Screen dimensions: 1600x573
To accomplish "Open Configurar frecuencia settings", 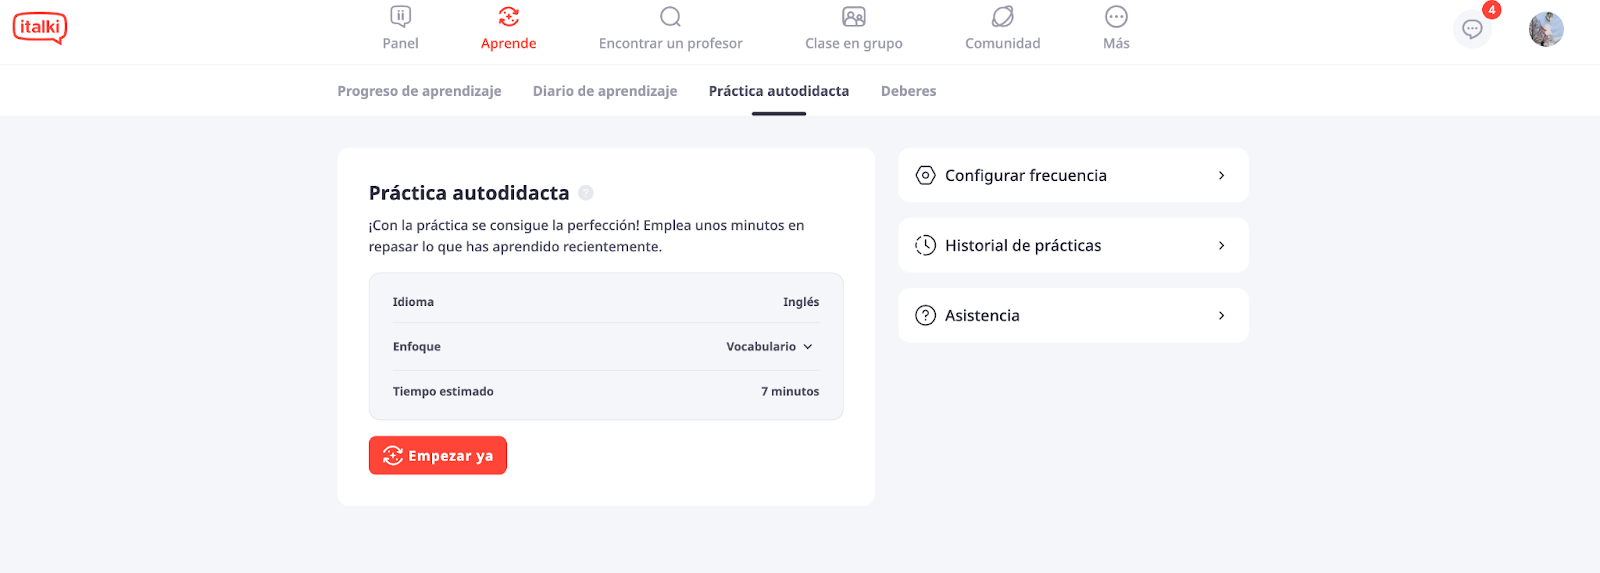I will pyautogui.click(x=1073, y=175).
